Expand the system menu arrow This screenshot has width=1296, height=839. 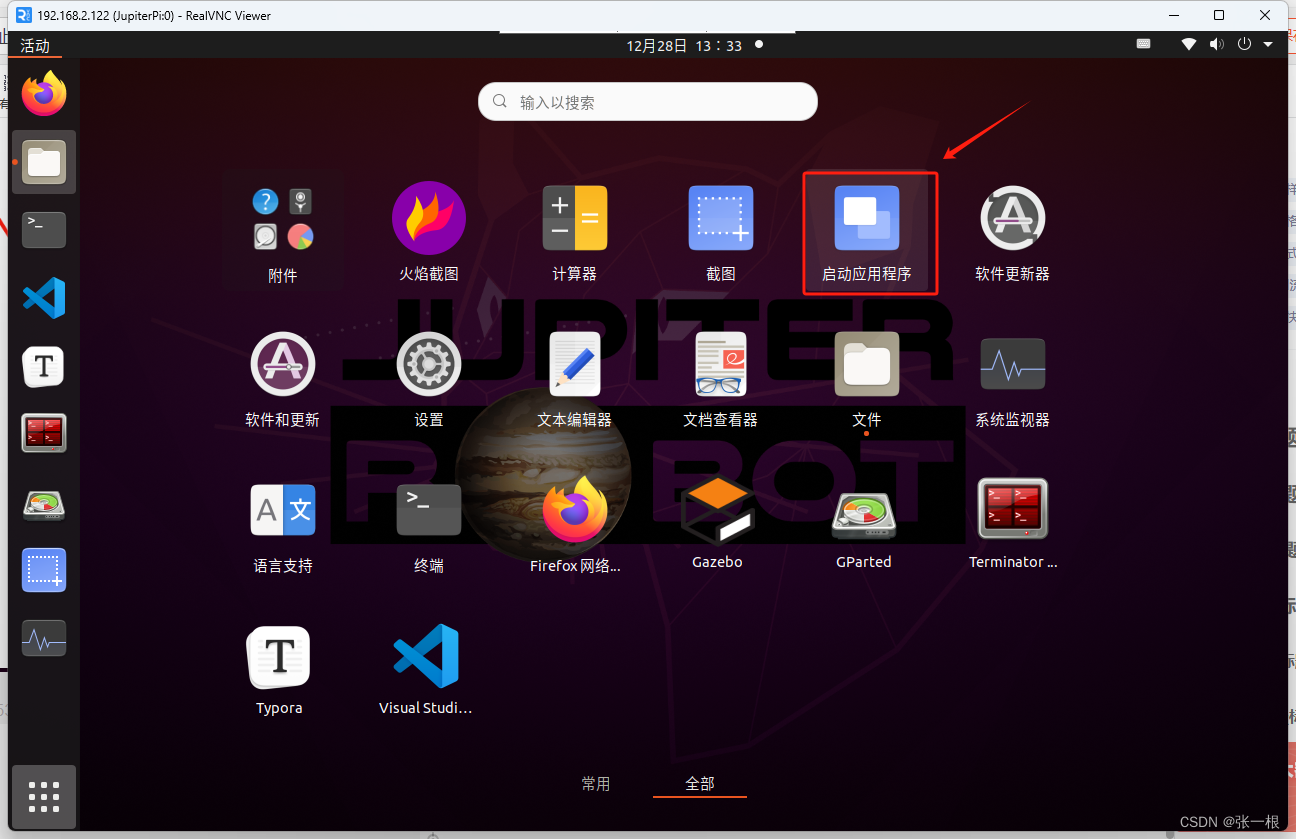pos(1268,45)
